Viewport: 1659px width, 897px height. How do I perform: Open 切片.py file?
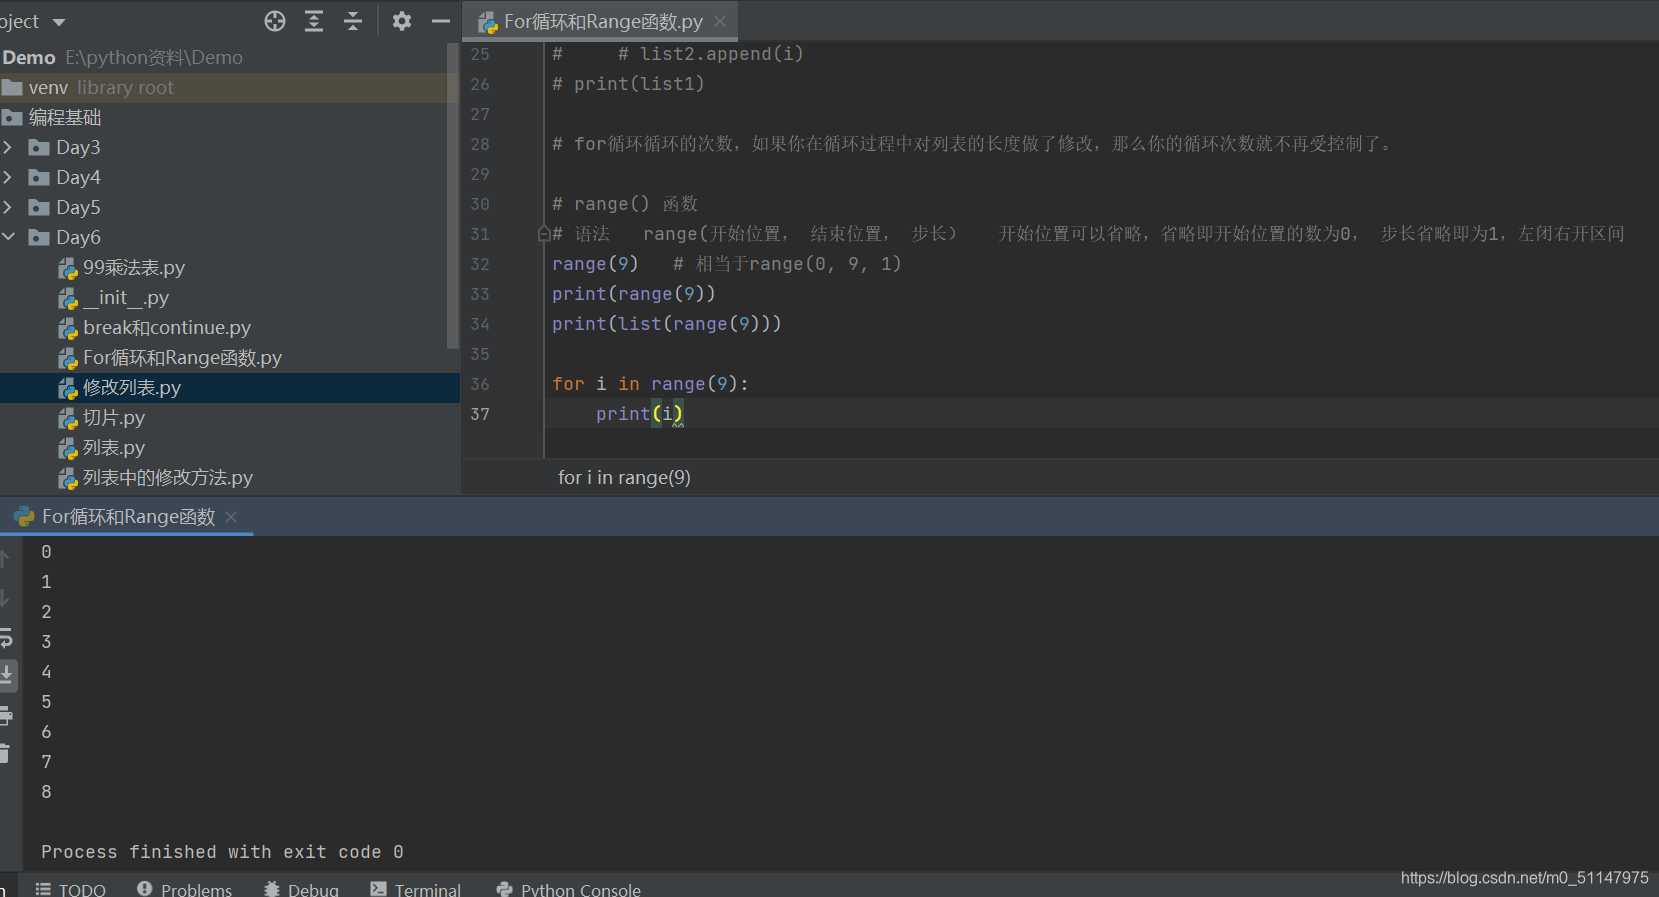point(114,418)
